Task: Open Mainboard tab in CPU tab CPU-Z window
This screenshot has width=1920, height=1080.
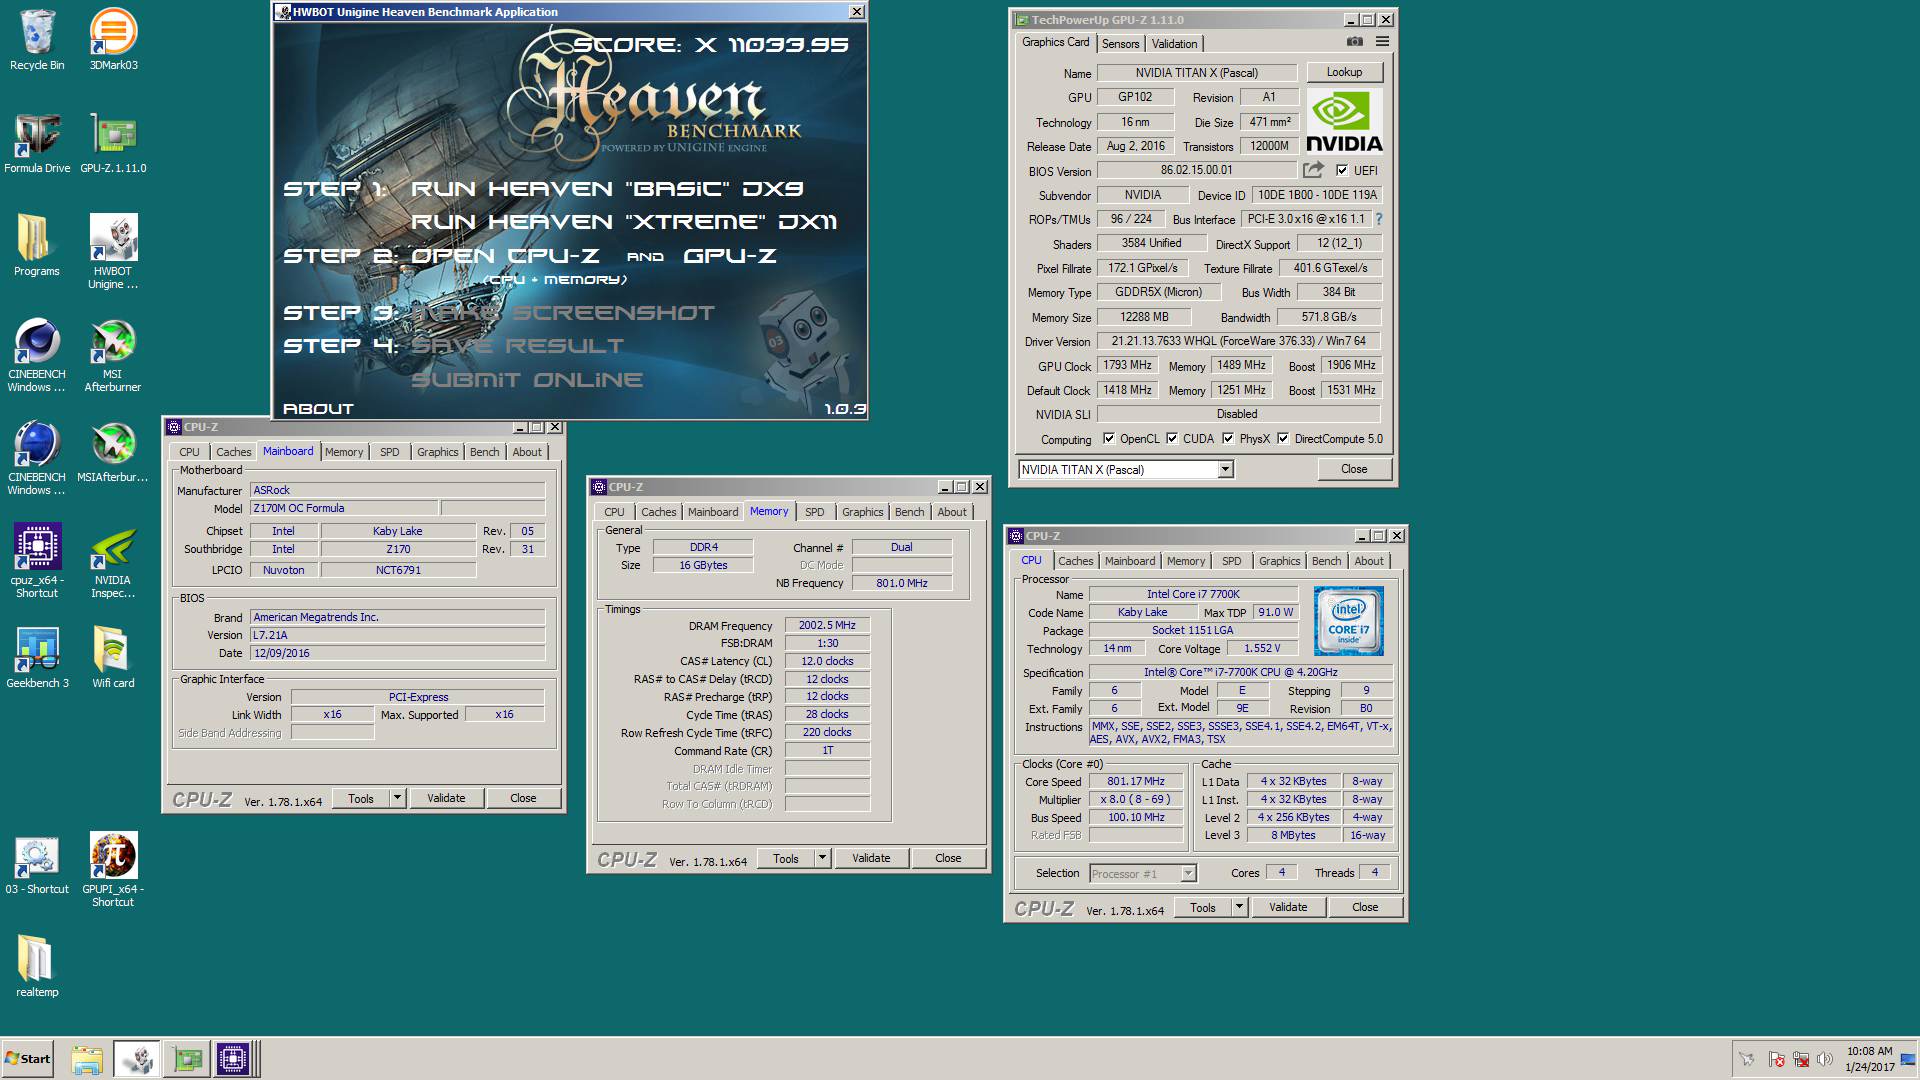Action: click(1130, 561)
